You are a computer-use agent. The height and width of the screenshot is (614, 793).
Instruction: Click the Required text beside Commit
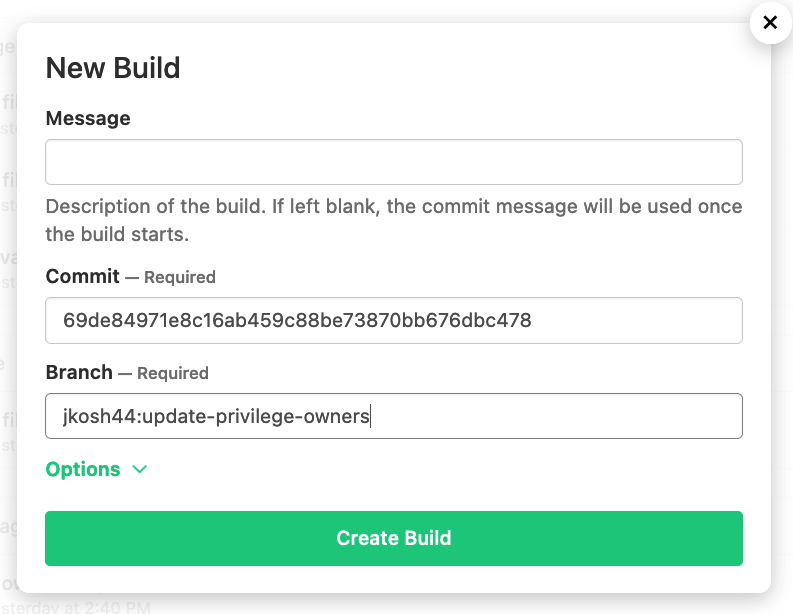click(180, 277)
